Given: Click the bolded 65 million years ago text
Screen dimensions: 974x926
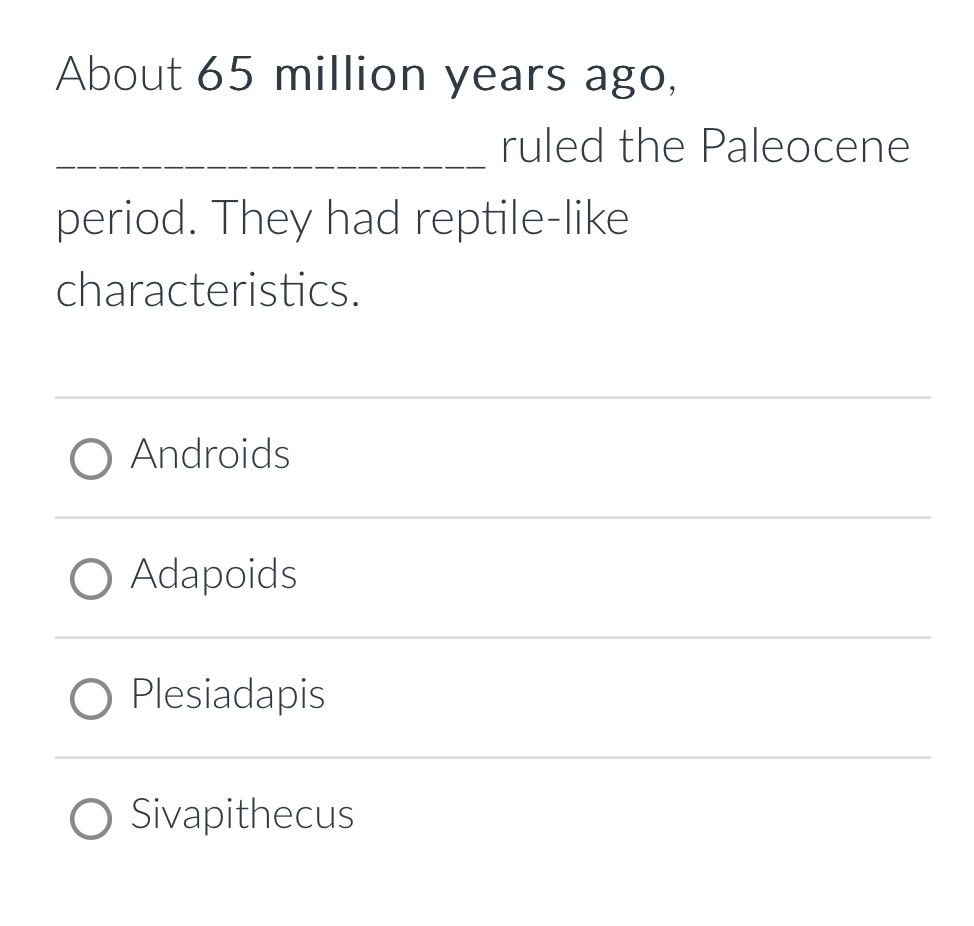Looking at the screenshot, I should click(430, 73).
